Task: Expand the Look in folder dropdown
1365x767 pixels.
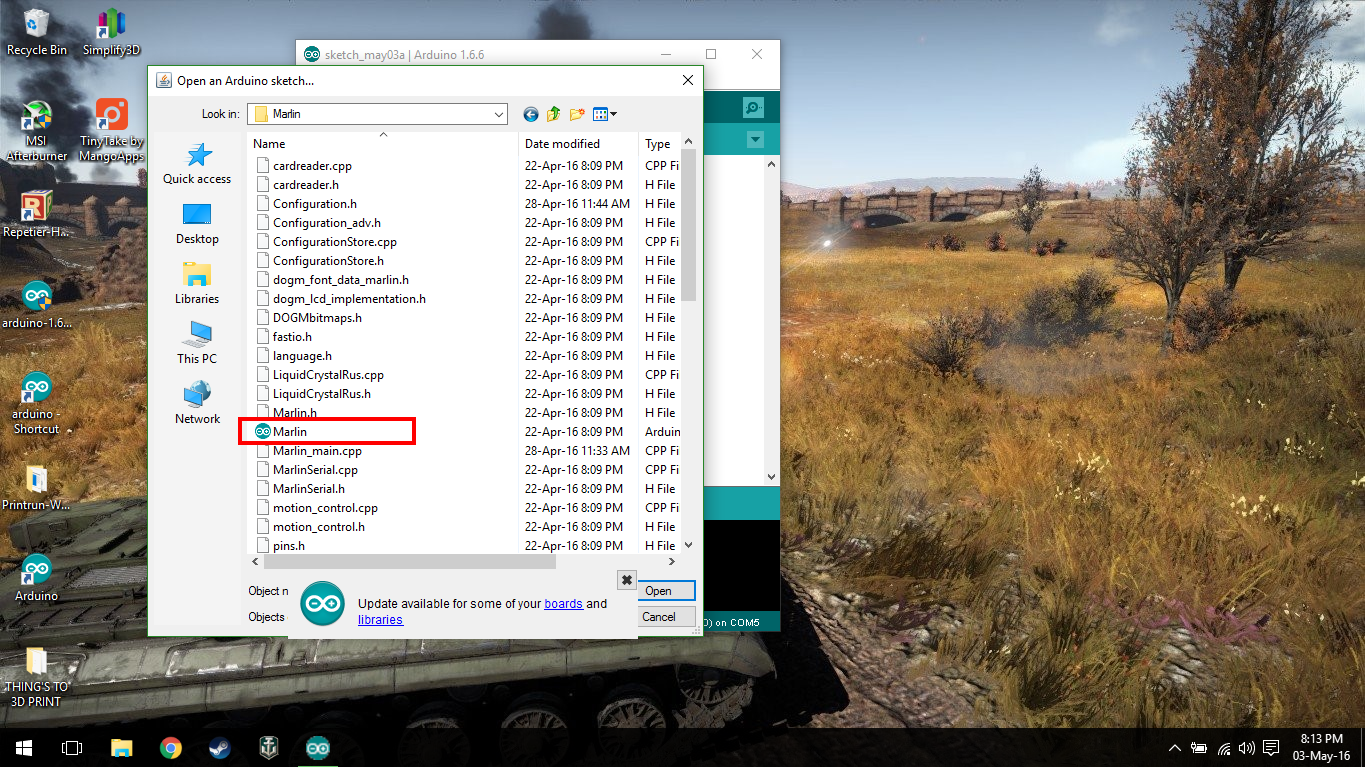Action: [499, 114]
